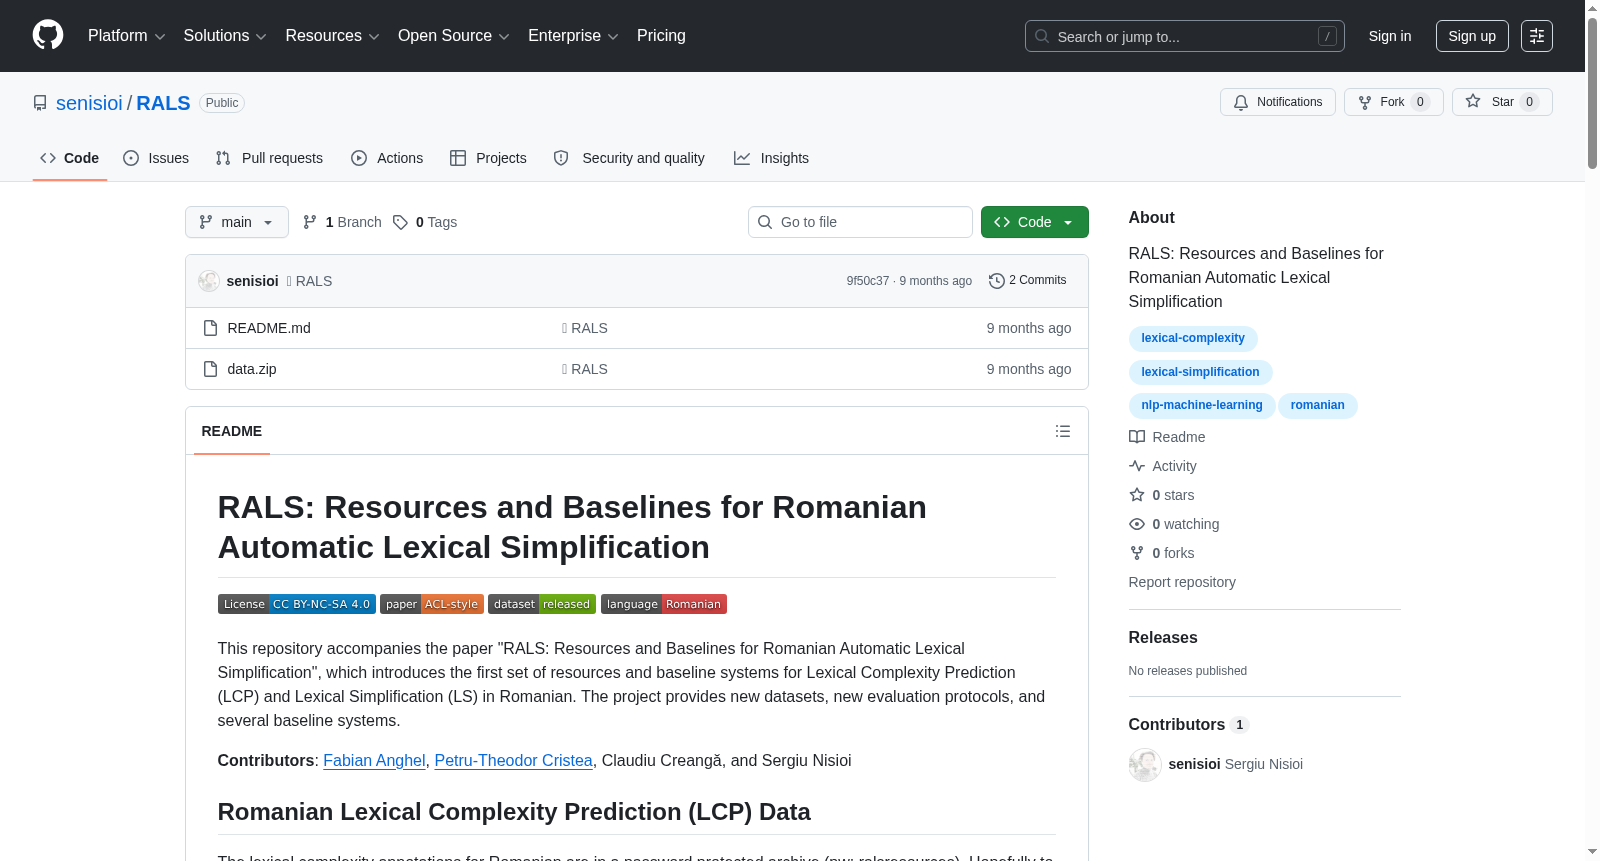Switch to the Actions tab

[387, 158]
